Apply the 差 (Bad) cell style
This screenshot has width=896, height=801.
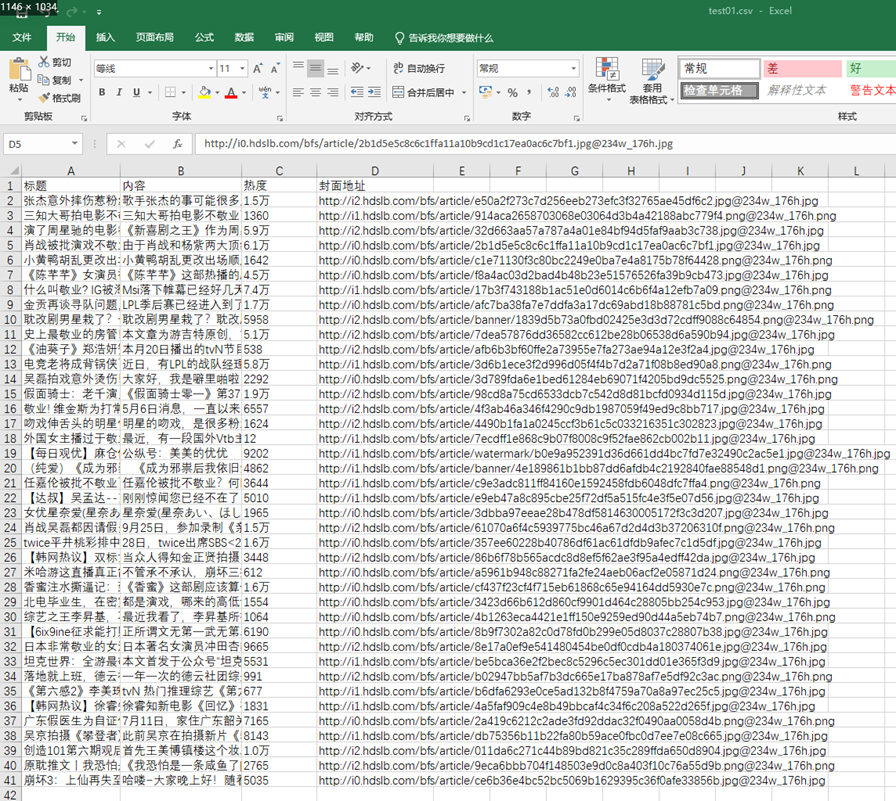pyautogui.click(x=802, y=69)
